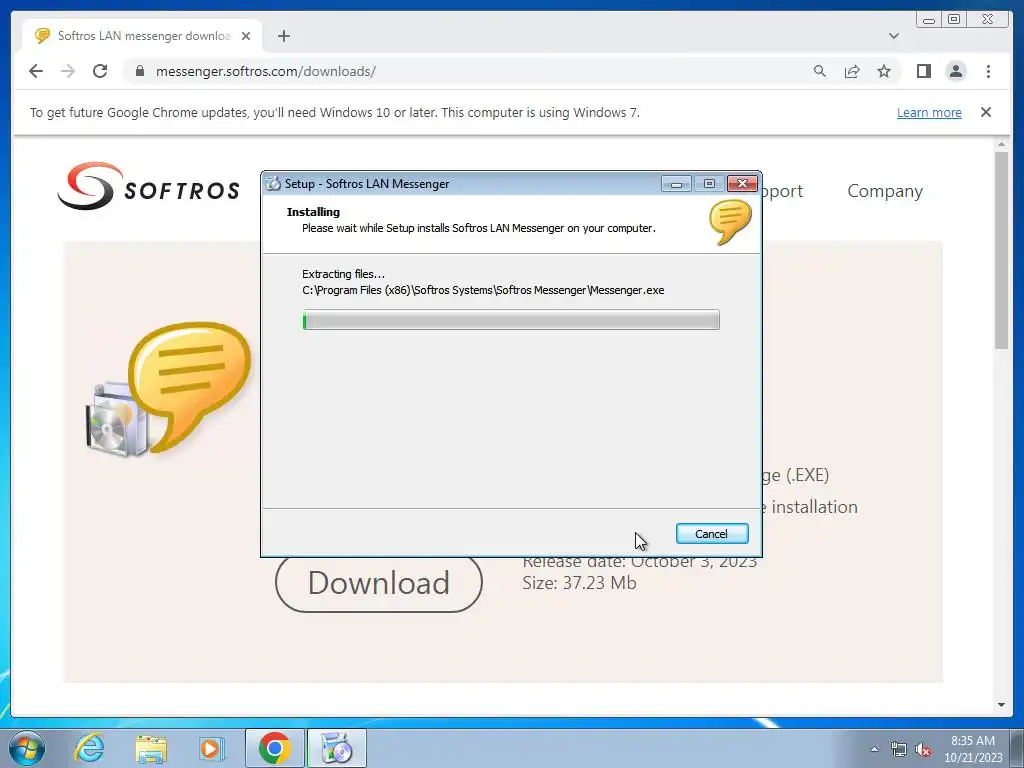Follow the Learn more link

929,112
